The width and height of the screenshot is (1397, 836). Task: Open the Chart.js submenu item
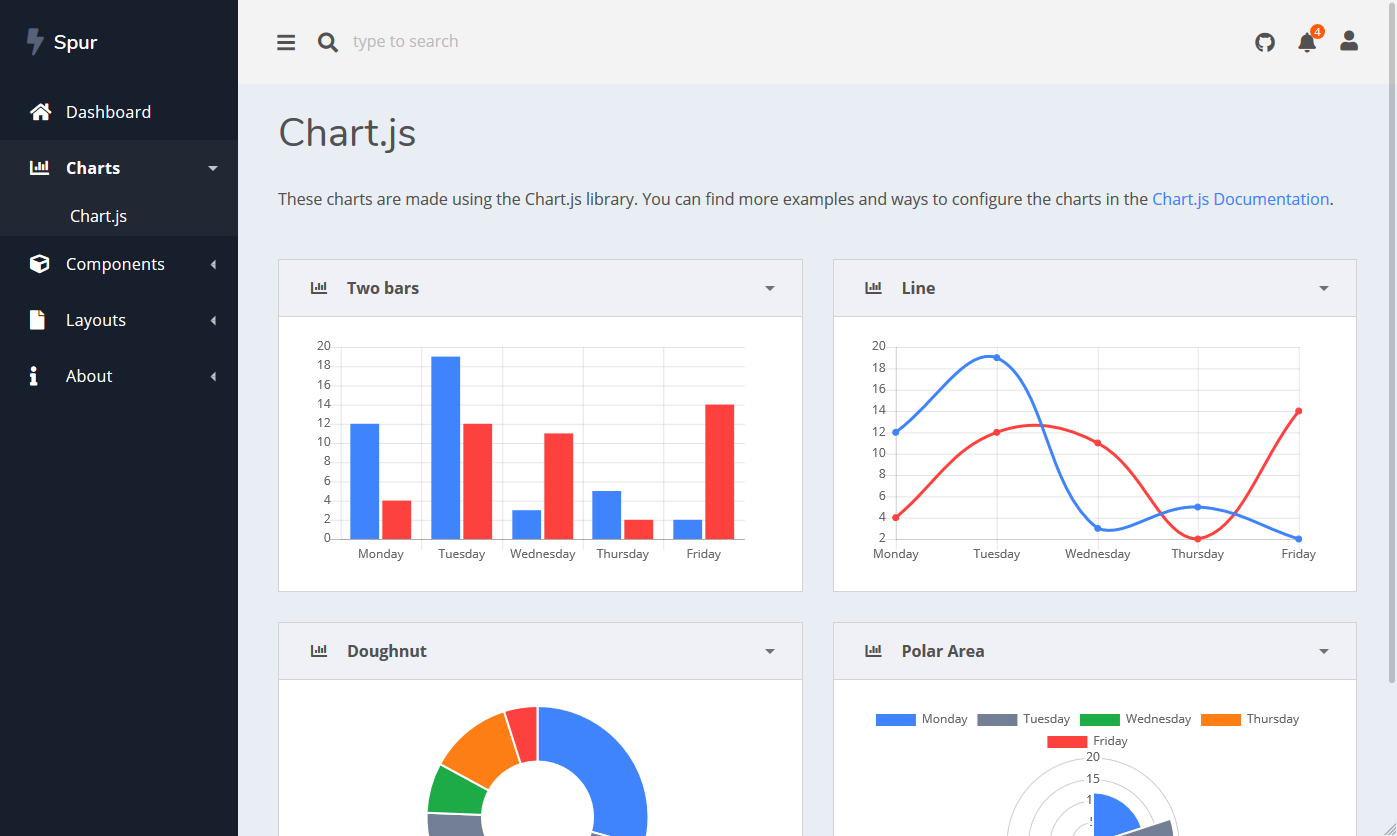pyautogui.click(x=98, y=216)
